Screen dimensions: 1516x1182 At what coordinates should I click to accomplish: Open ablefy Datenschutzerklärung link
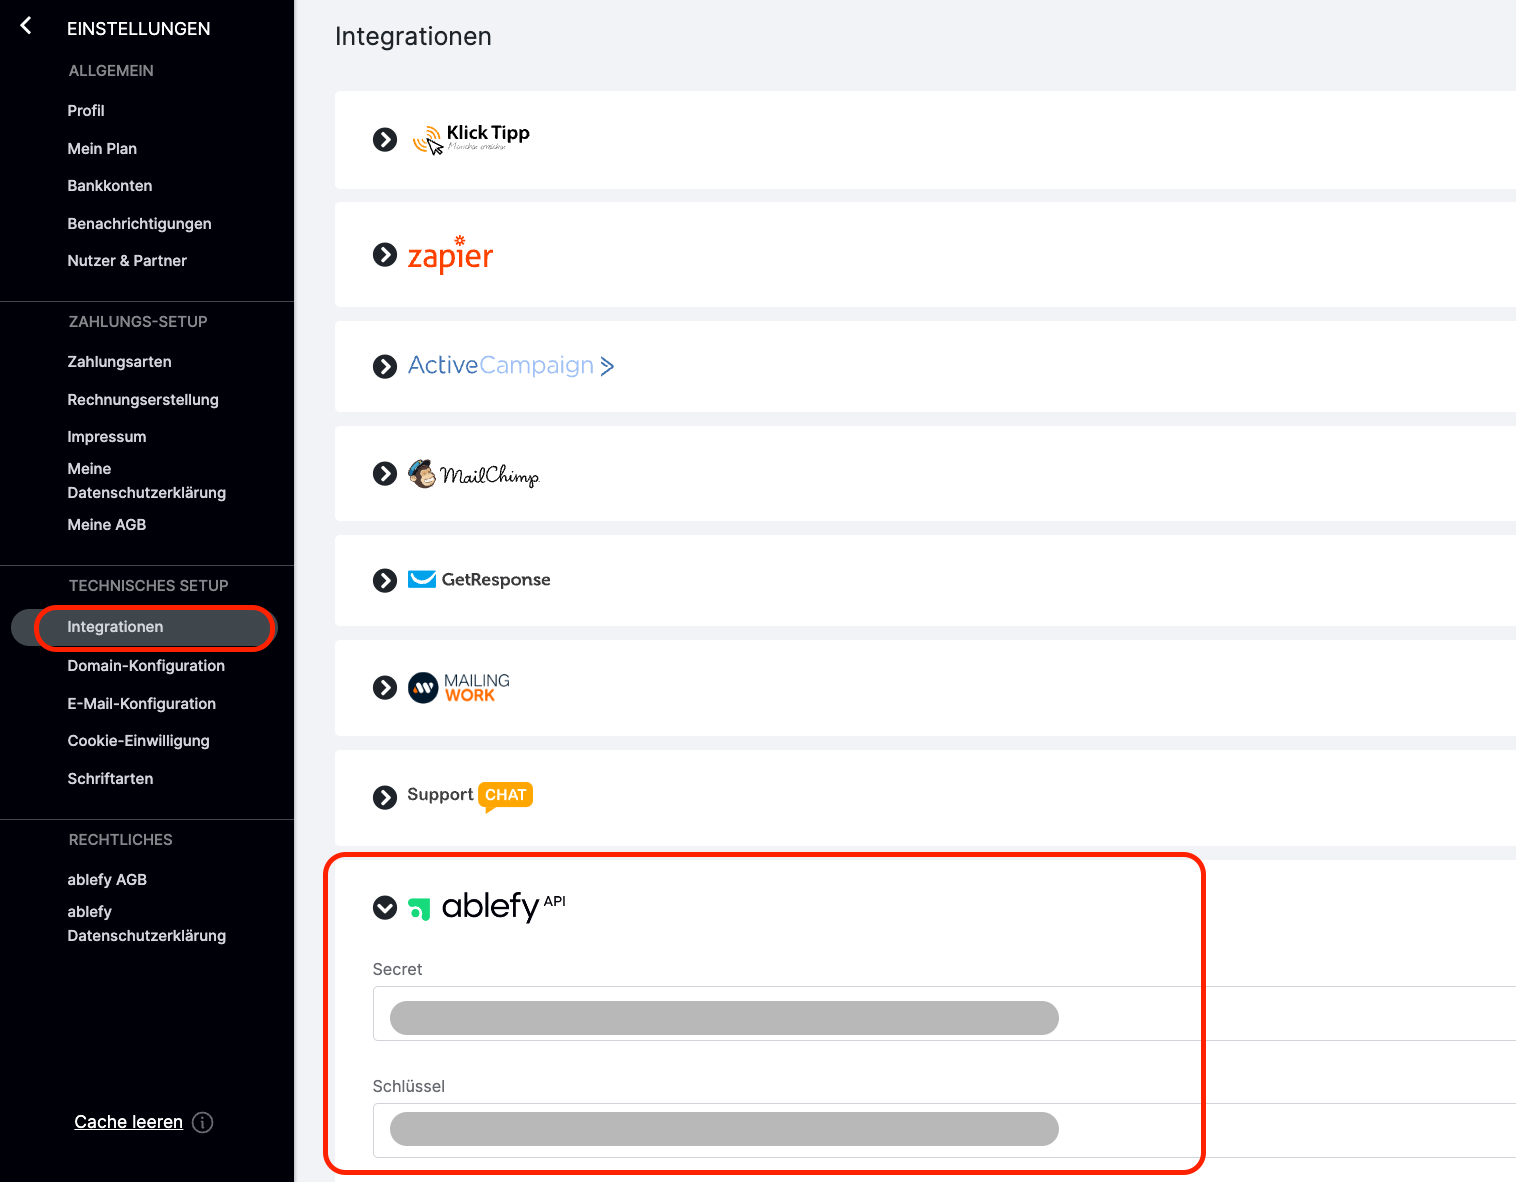pyautogui.click(x=146, y=924)
